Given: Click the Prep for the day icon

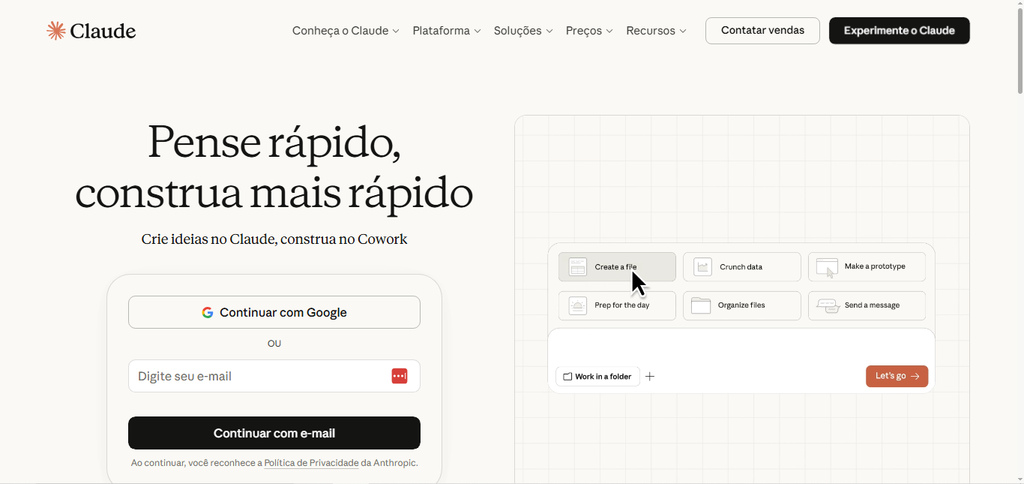Looking at the screenshot, I should coord(577,306).
